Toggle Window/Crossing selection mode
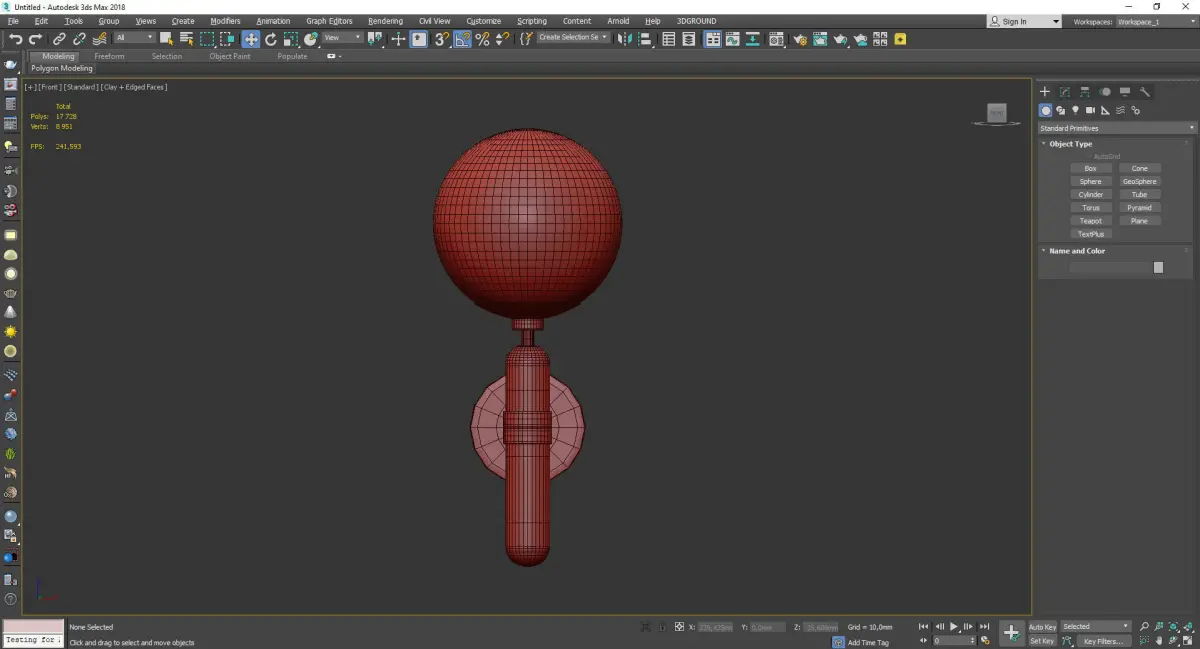Screen dimensions: 1200x649 [x=227, y=39]
